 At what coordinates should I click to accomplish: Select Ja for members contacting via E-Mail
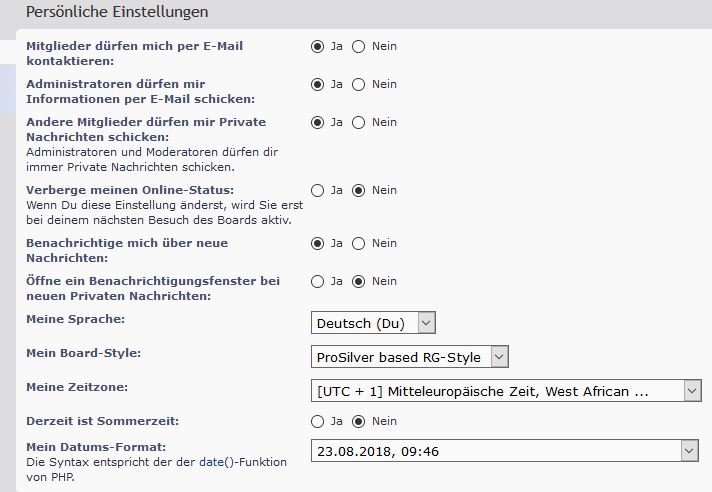pyautogui.click(x=318, y=46)
